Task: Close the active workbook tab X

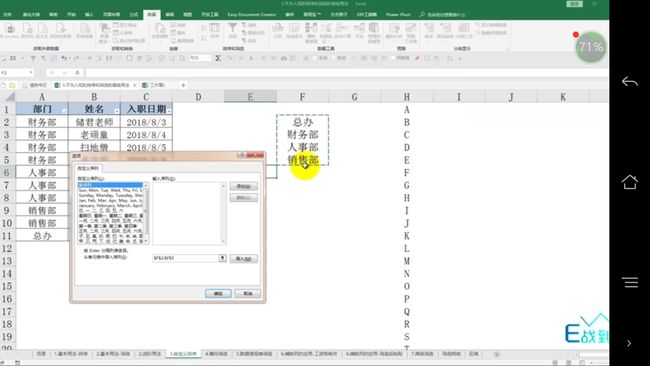Action: (x=135, y=85)
